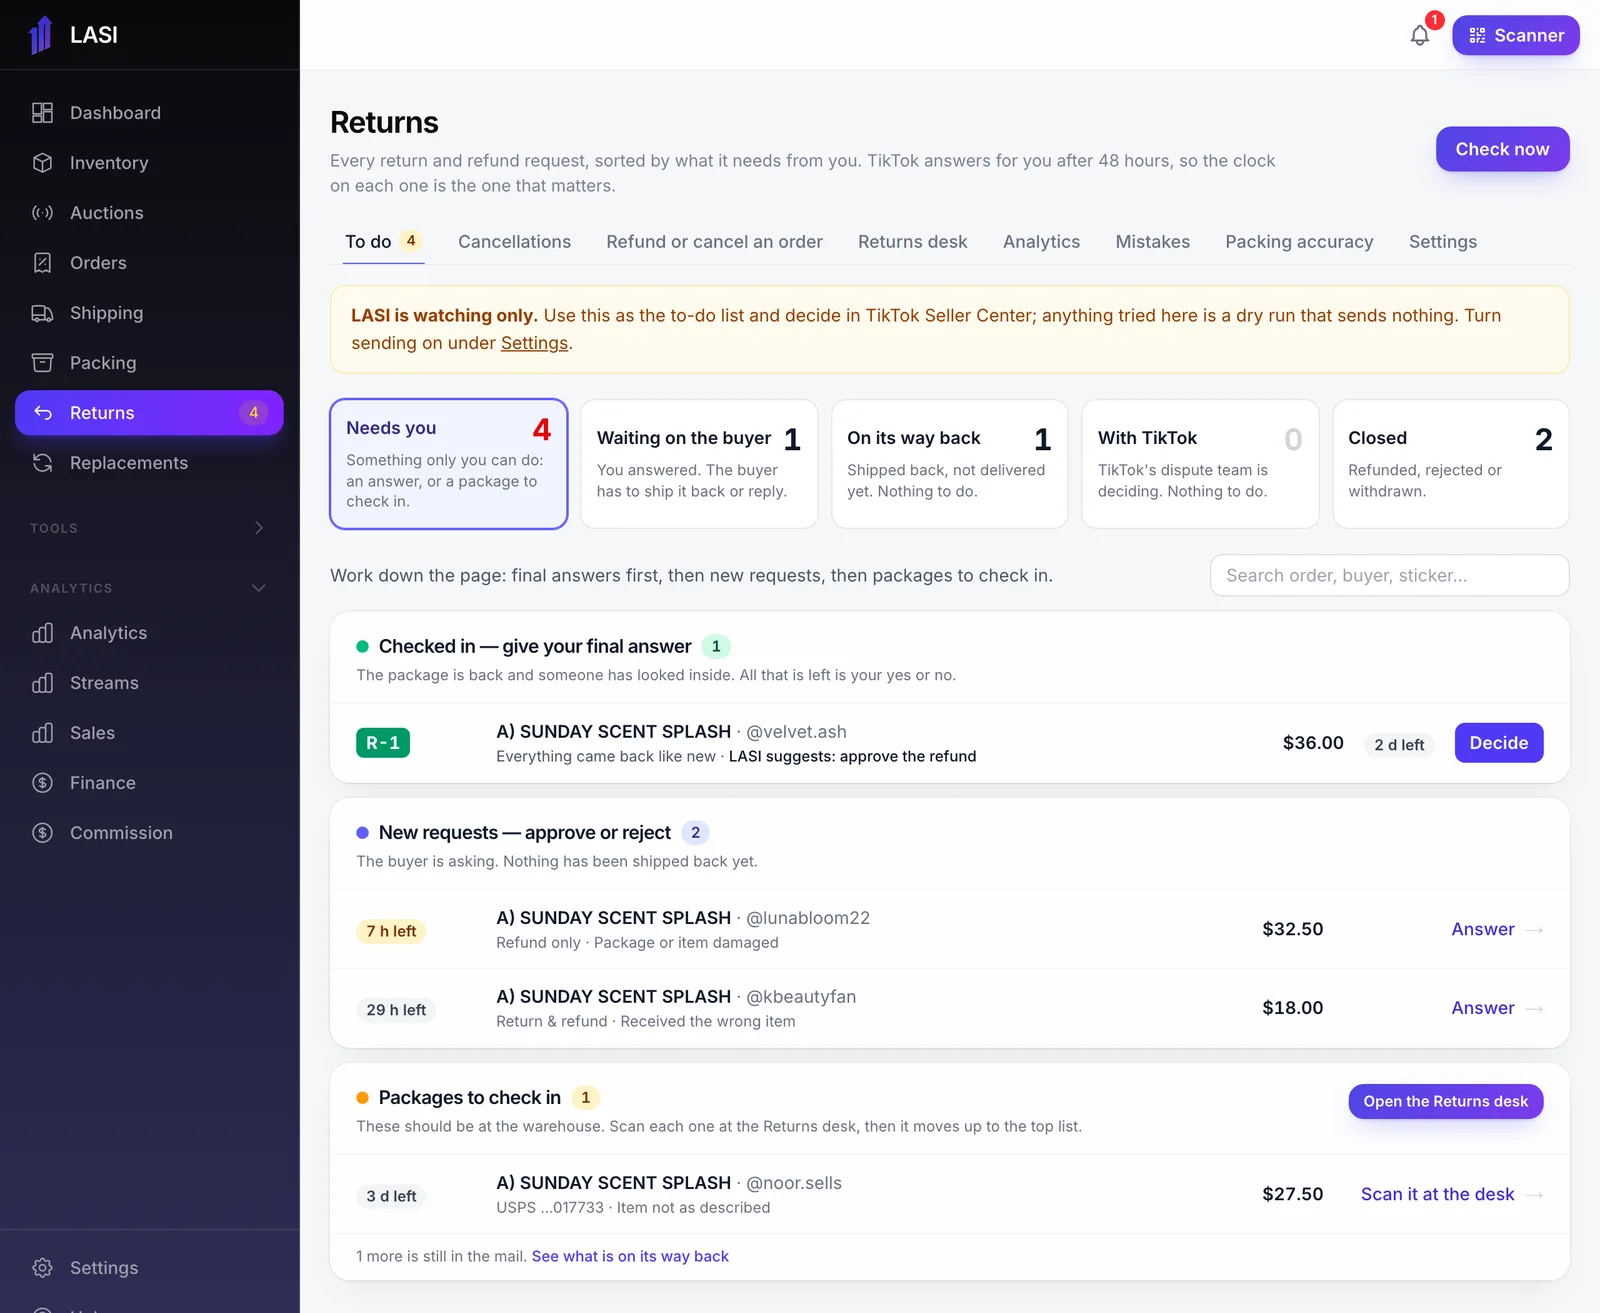Open Refund or cancel an order tab
Viewport: 1600px width, 1313px height.
[714, 242]
